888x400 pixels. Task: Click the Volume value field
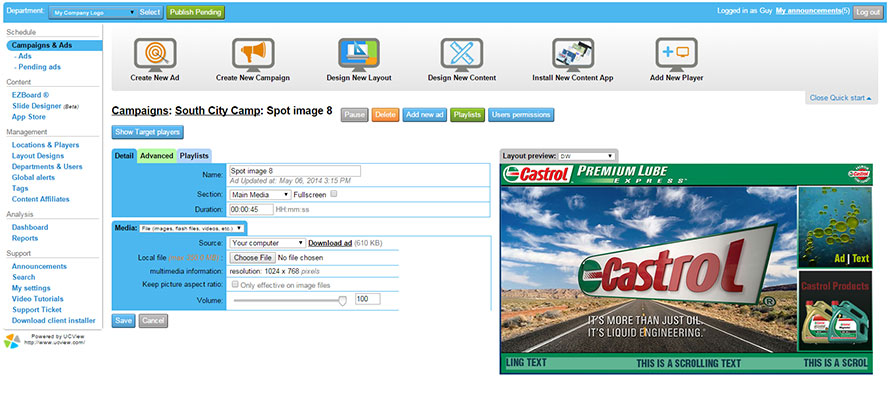(x=368, y=299)
